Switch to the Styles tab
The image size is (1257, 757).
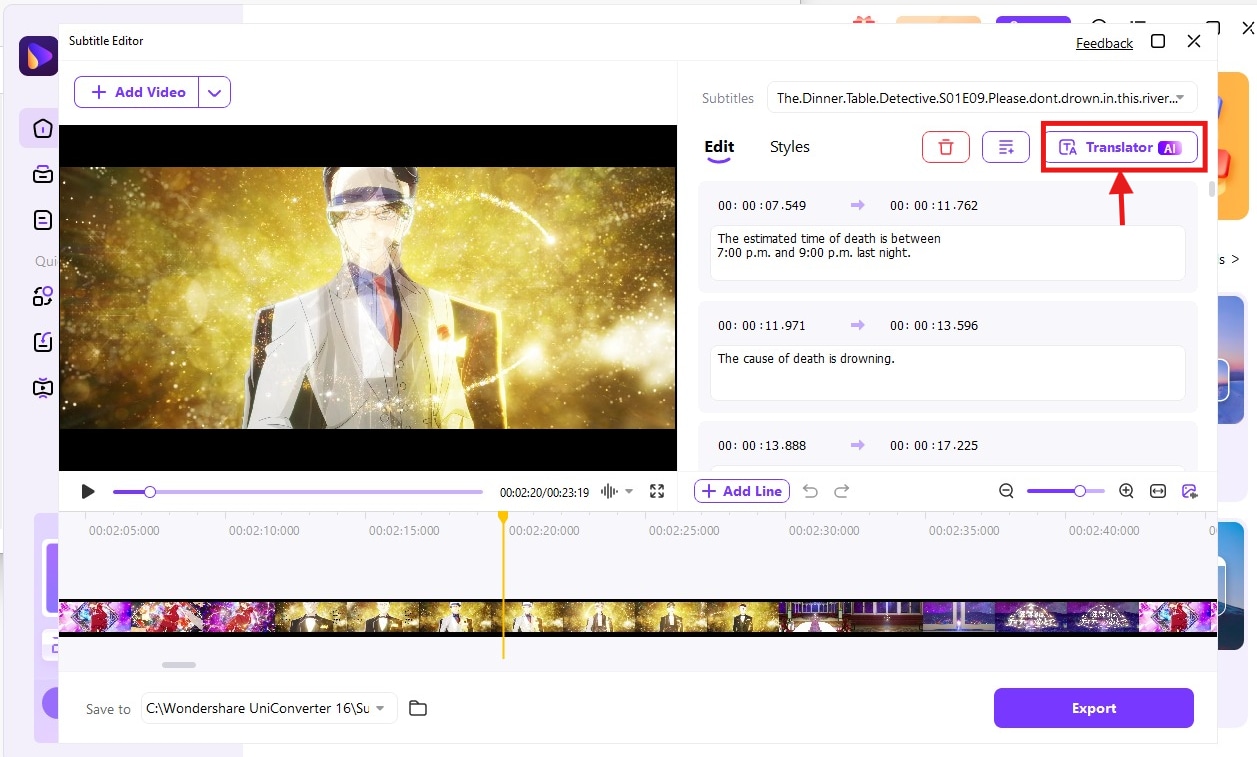[x=789, y=147]
